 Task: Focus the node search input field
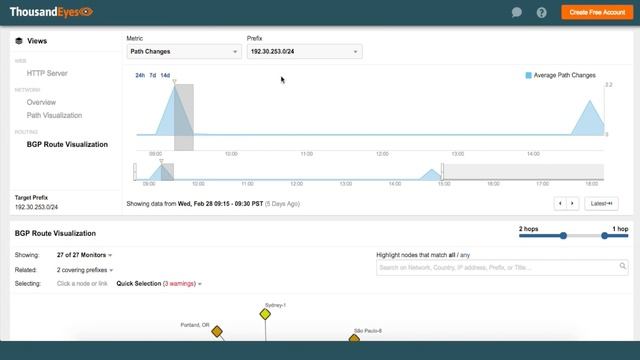502,268
